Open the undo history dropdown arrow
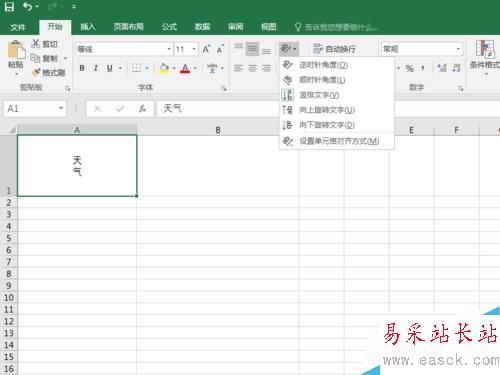Viewport: 500px width, 375px height. (x=37, y=7)
